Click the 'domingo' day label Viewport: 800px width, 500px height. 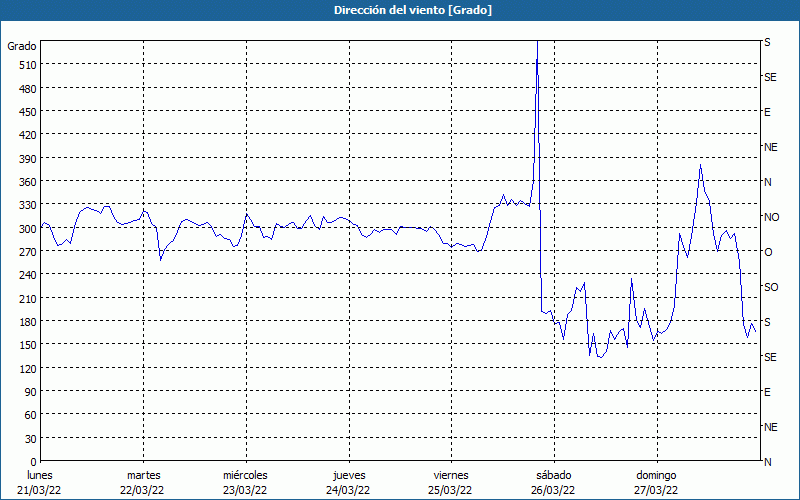point(656,476)
